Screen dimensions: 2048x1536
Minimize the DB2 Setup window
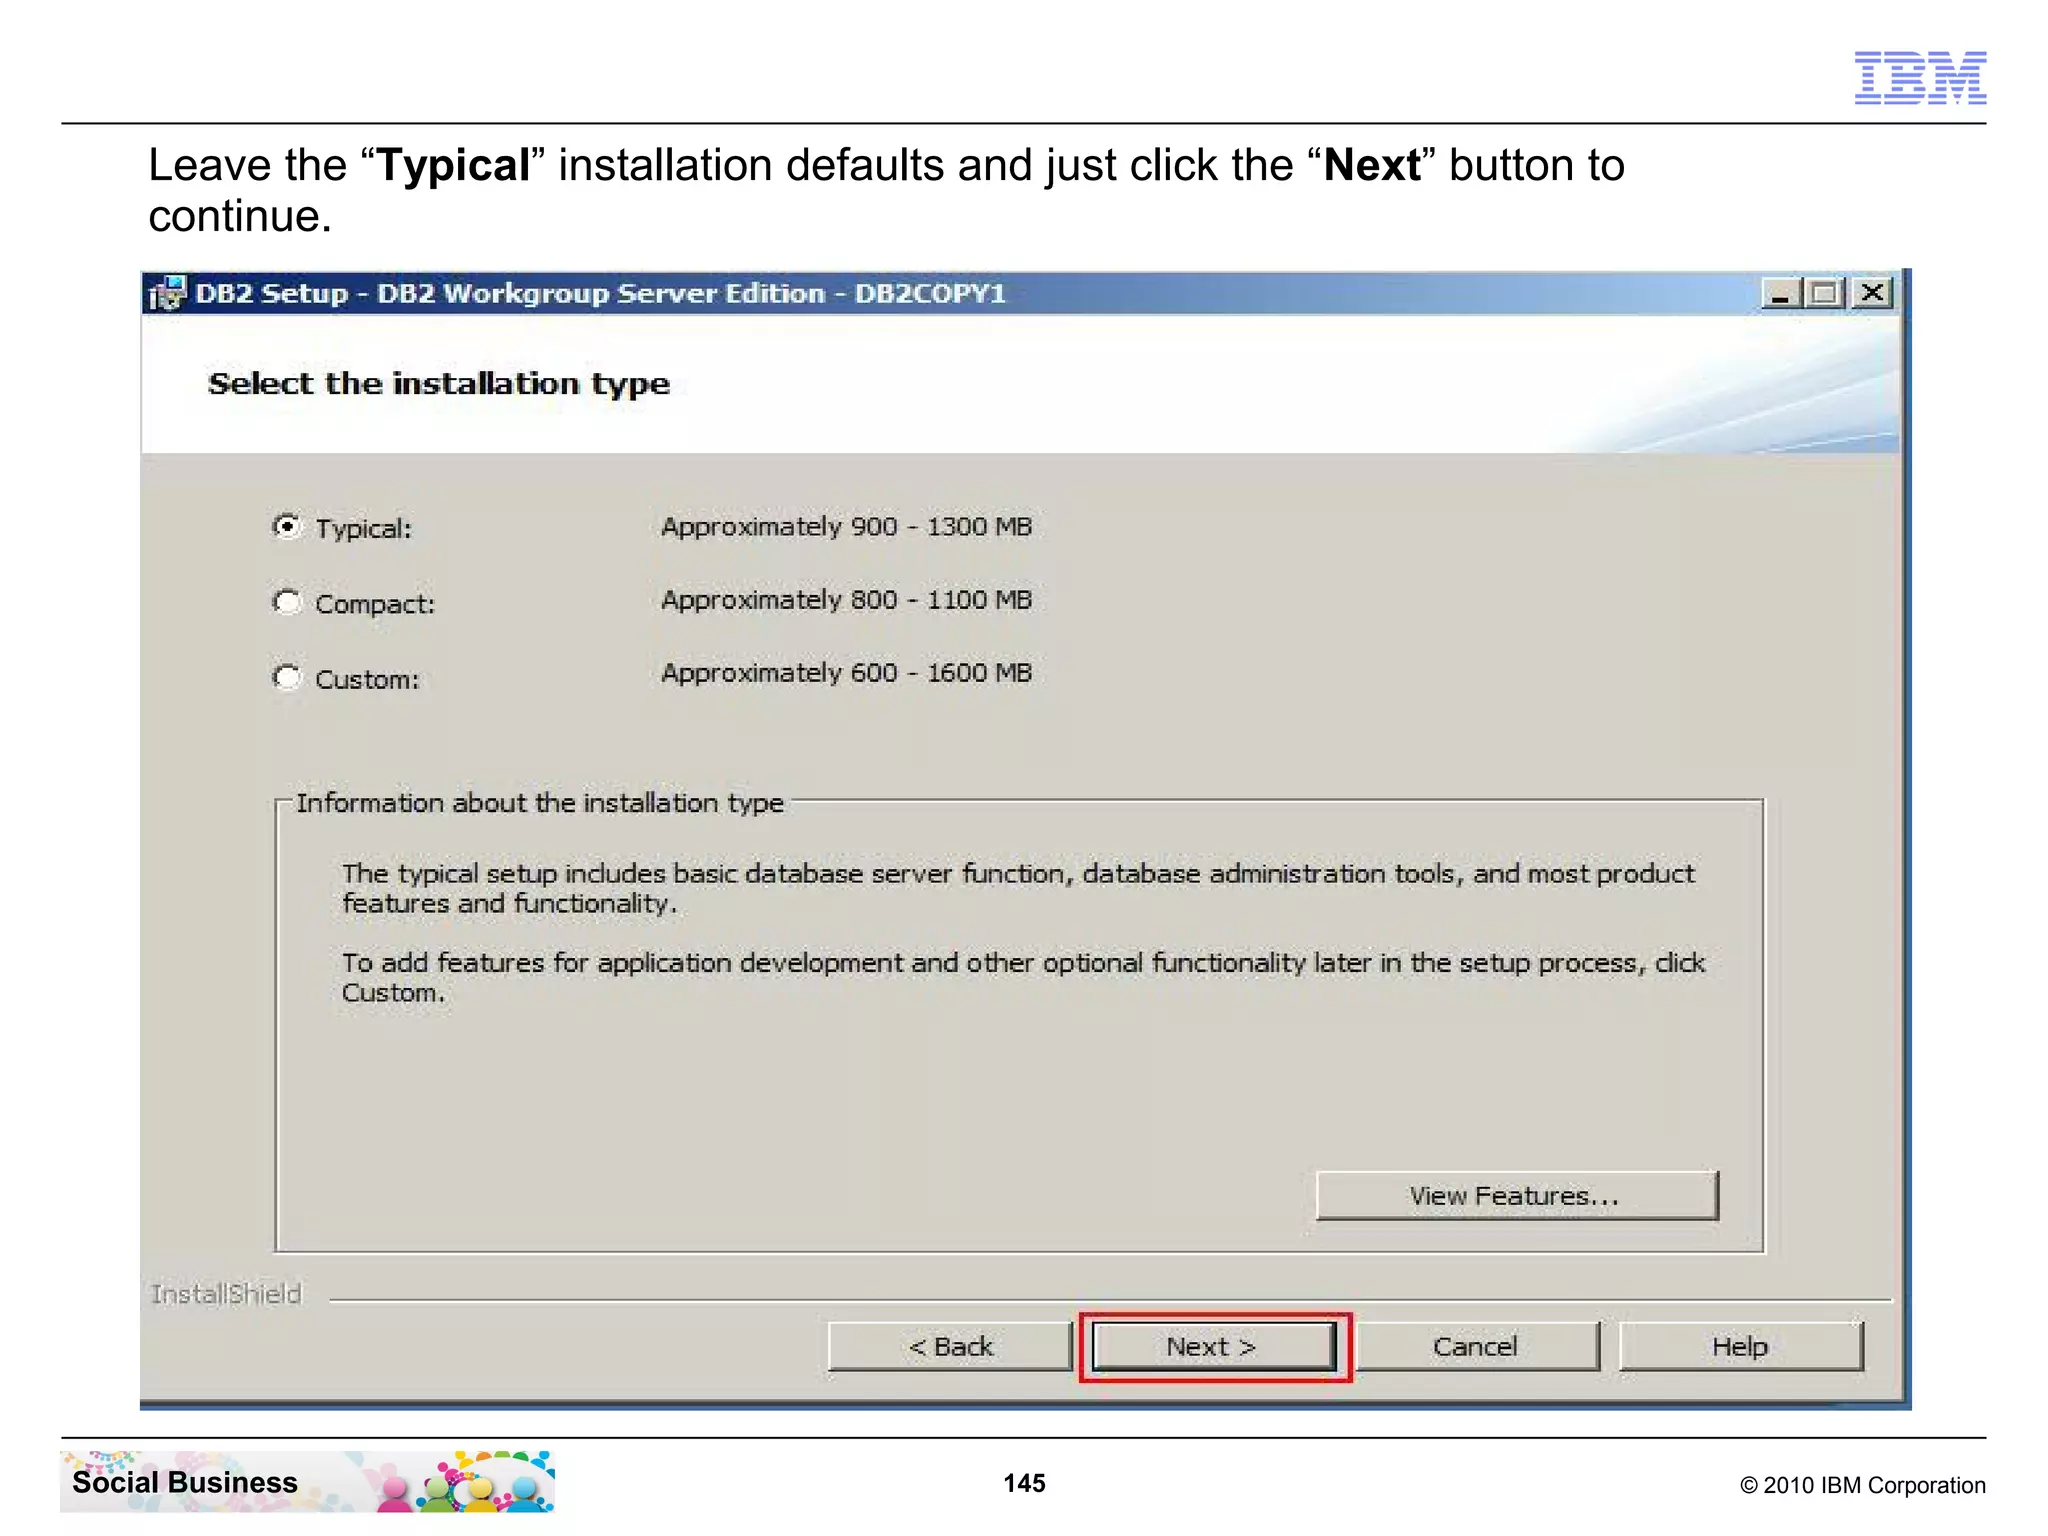1780,293
